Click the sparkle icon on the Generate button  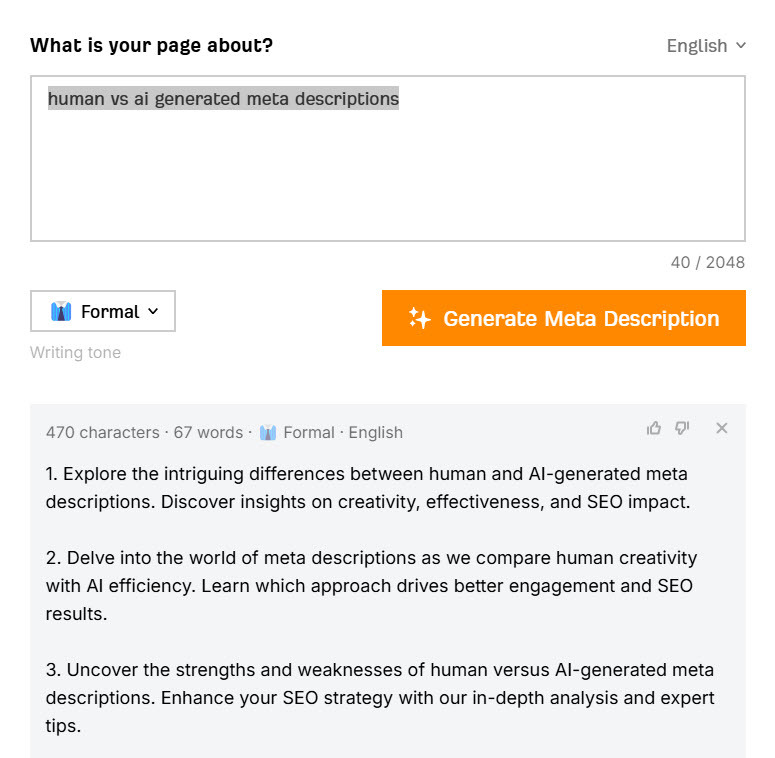click(x=420, y=319)
